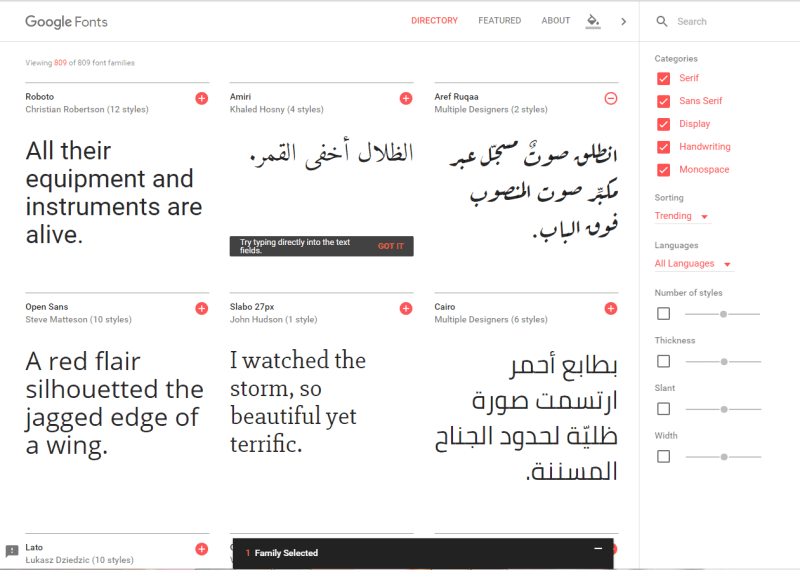Add the Open Sans font family
Screen dimensions: 800x570
coord(202,308)
